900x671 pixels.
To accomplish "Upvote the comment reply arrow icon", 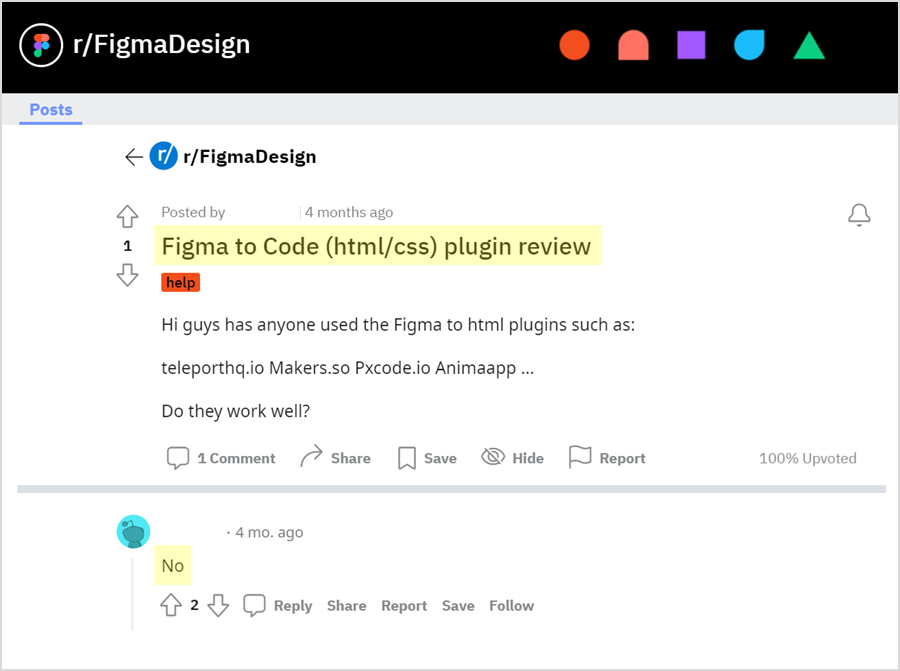I will [x=171, y=605].
